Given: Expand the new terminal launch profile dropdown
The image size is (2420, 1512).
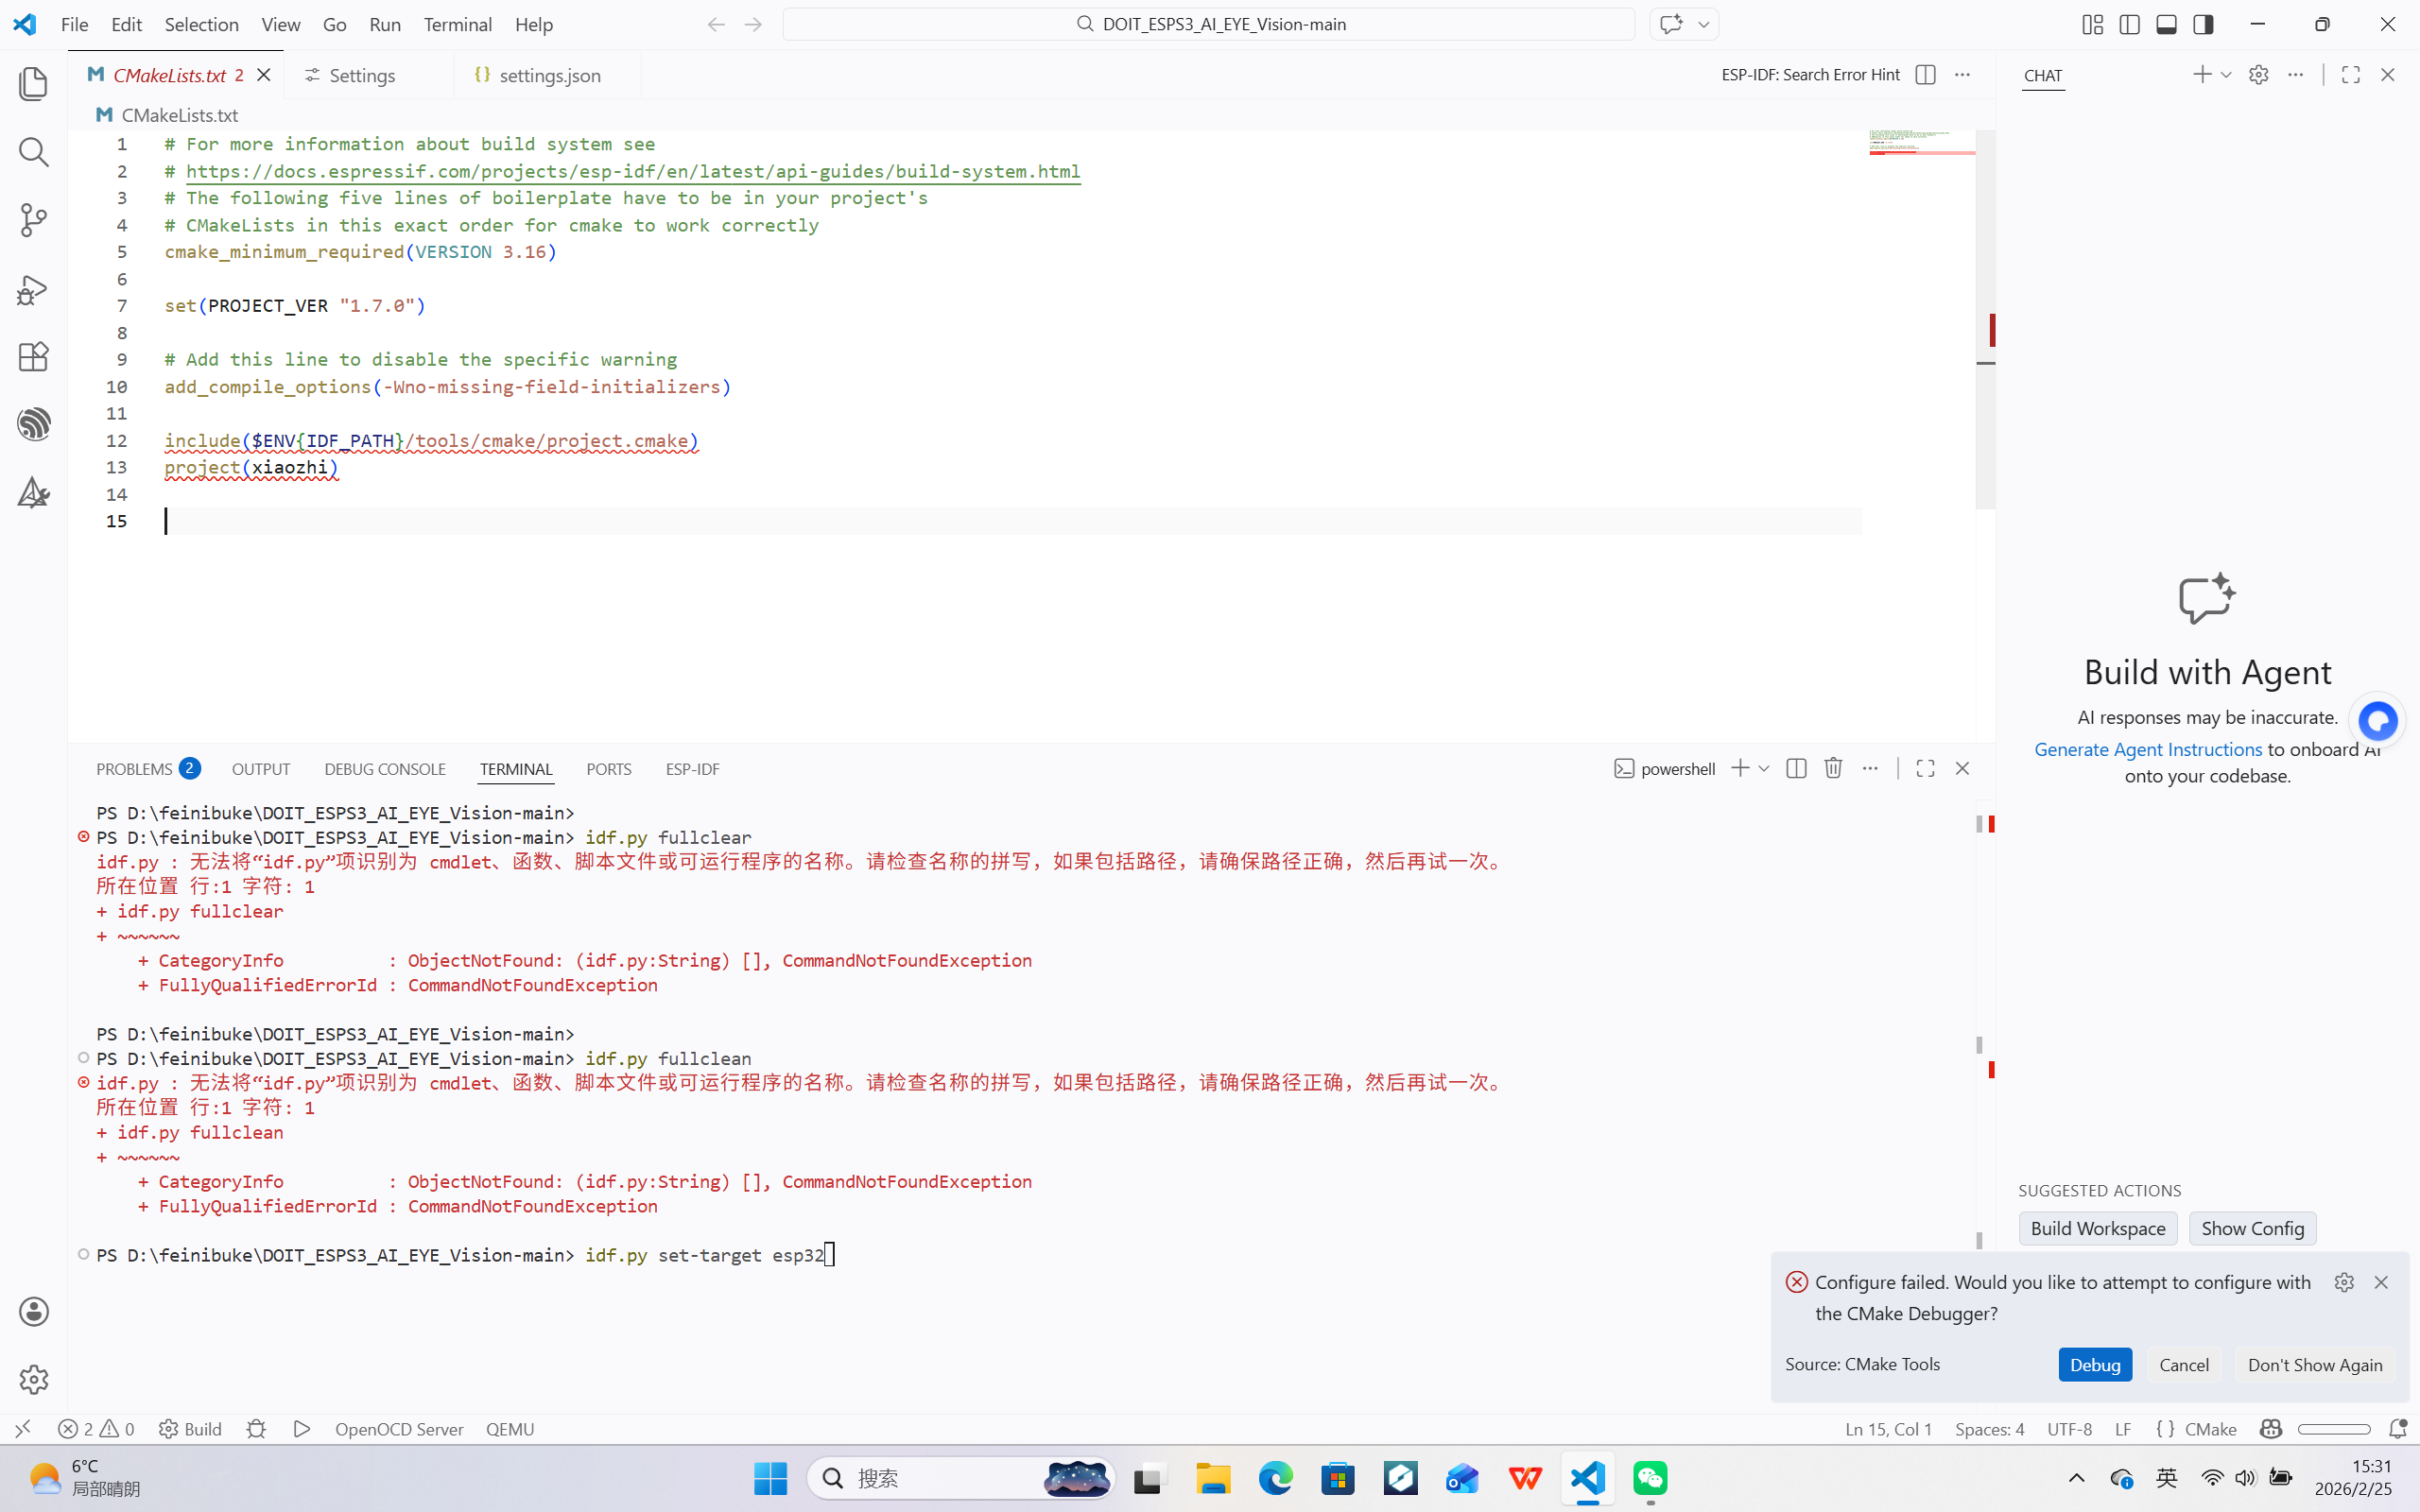Looking at the screenshot, I should (x=1764, y=768).
